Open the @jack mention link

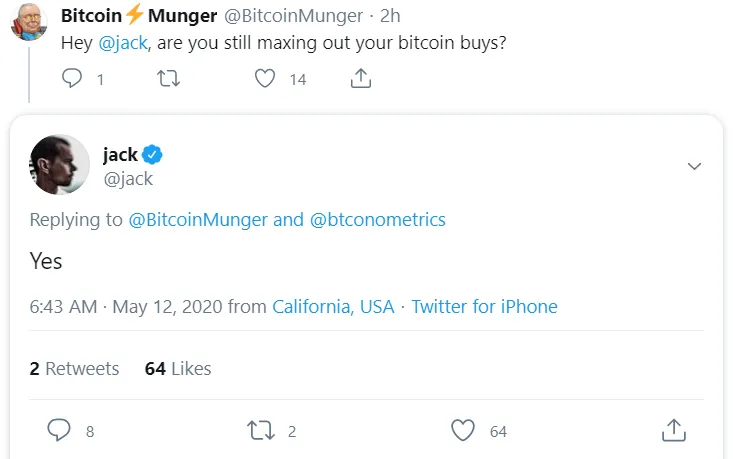coord(123,43)
